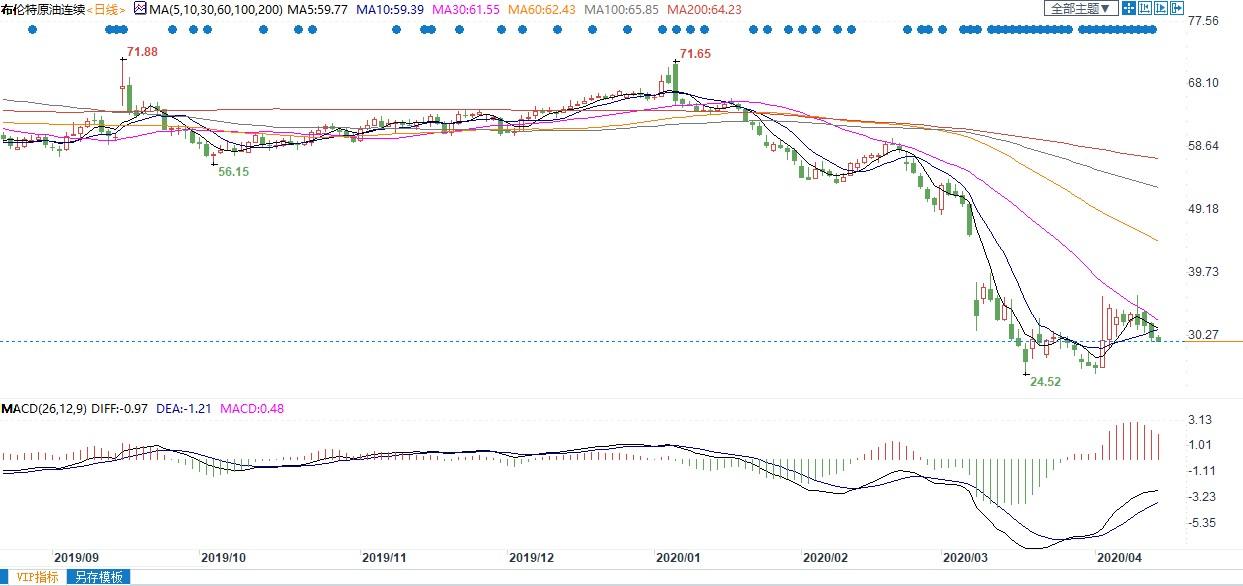This screenshot has height=586, width=1243.
Task: Click the 71.65 peak price label
Action: (694, 53)
